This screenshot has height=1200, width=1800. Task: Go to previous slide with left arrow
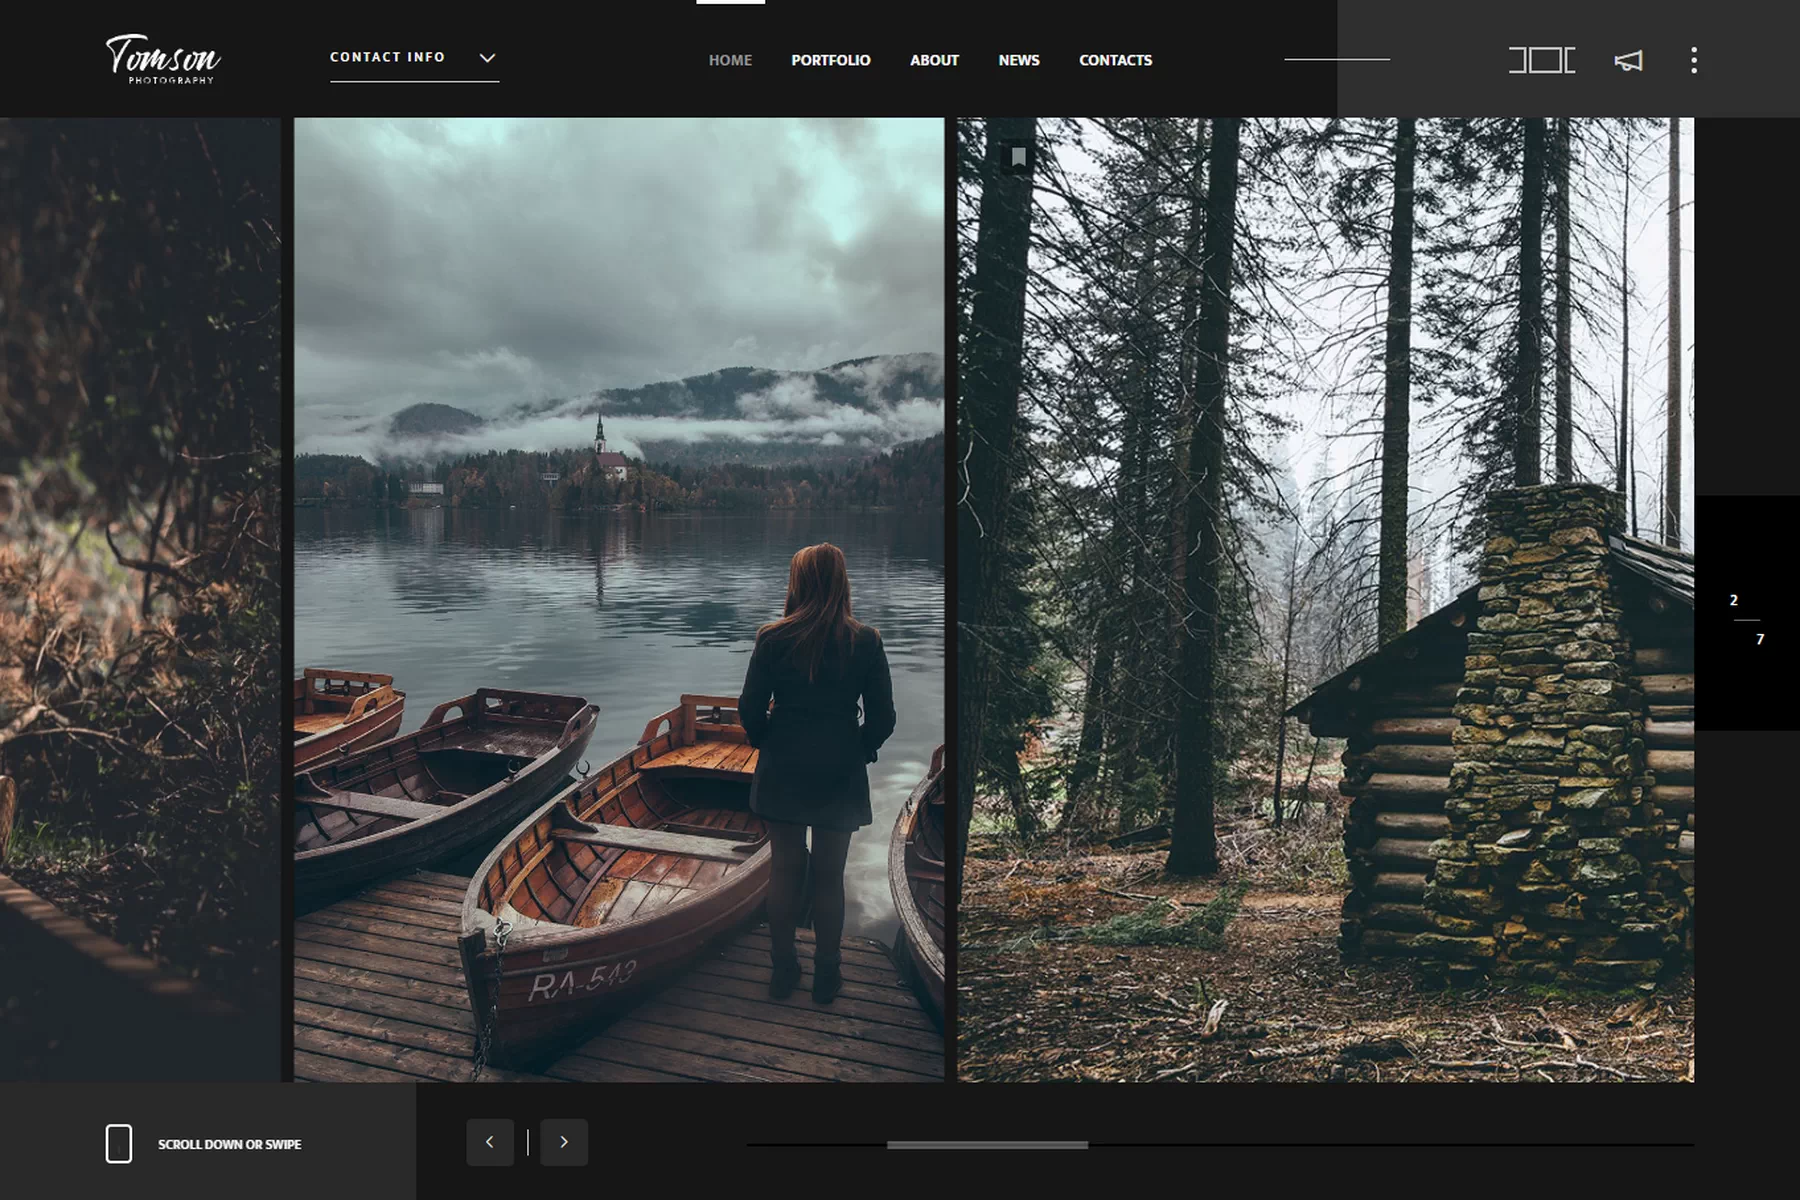point(490,1142)
